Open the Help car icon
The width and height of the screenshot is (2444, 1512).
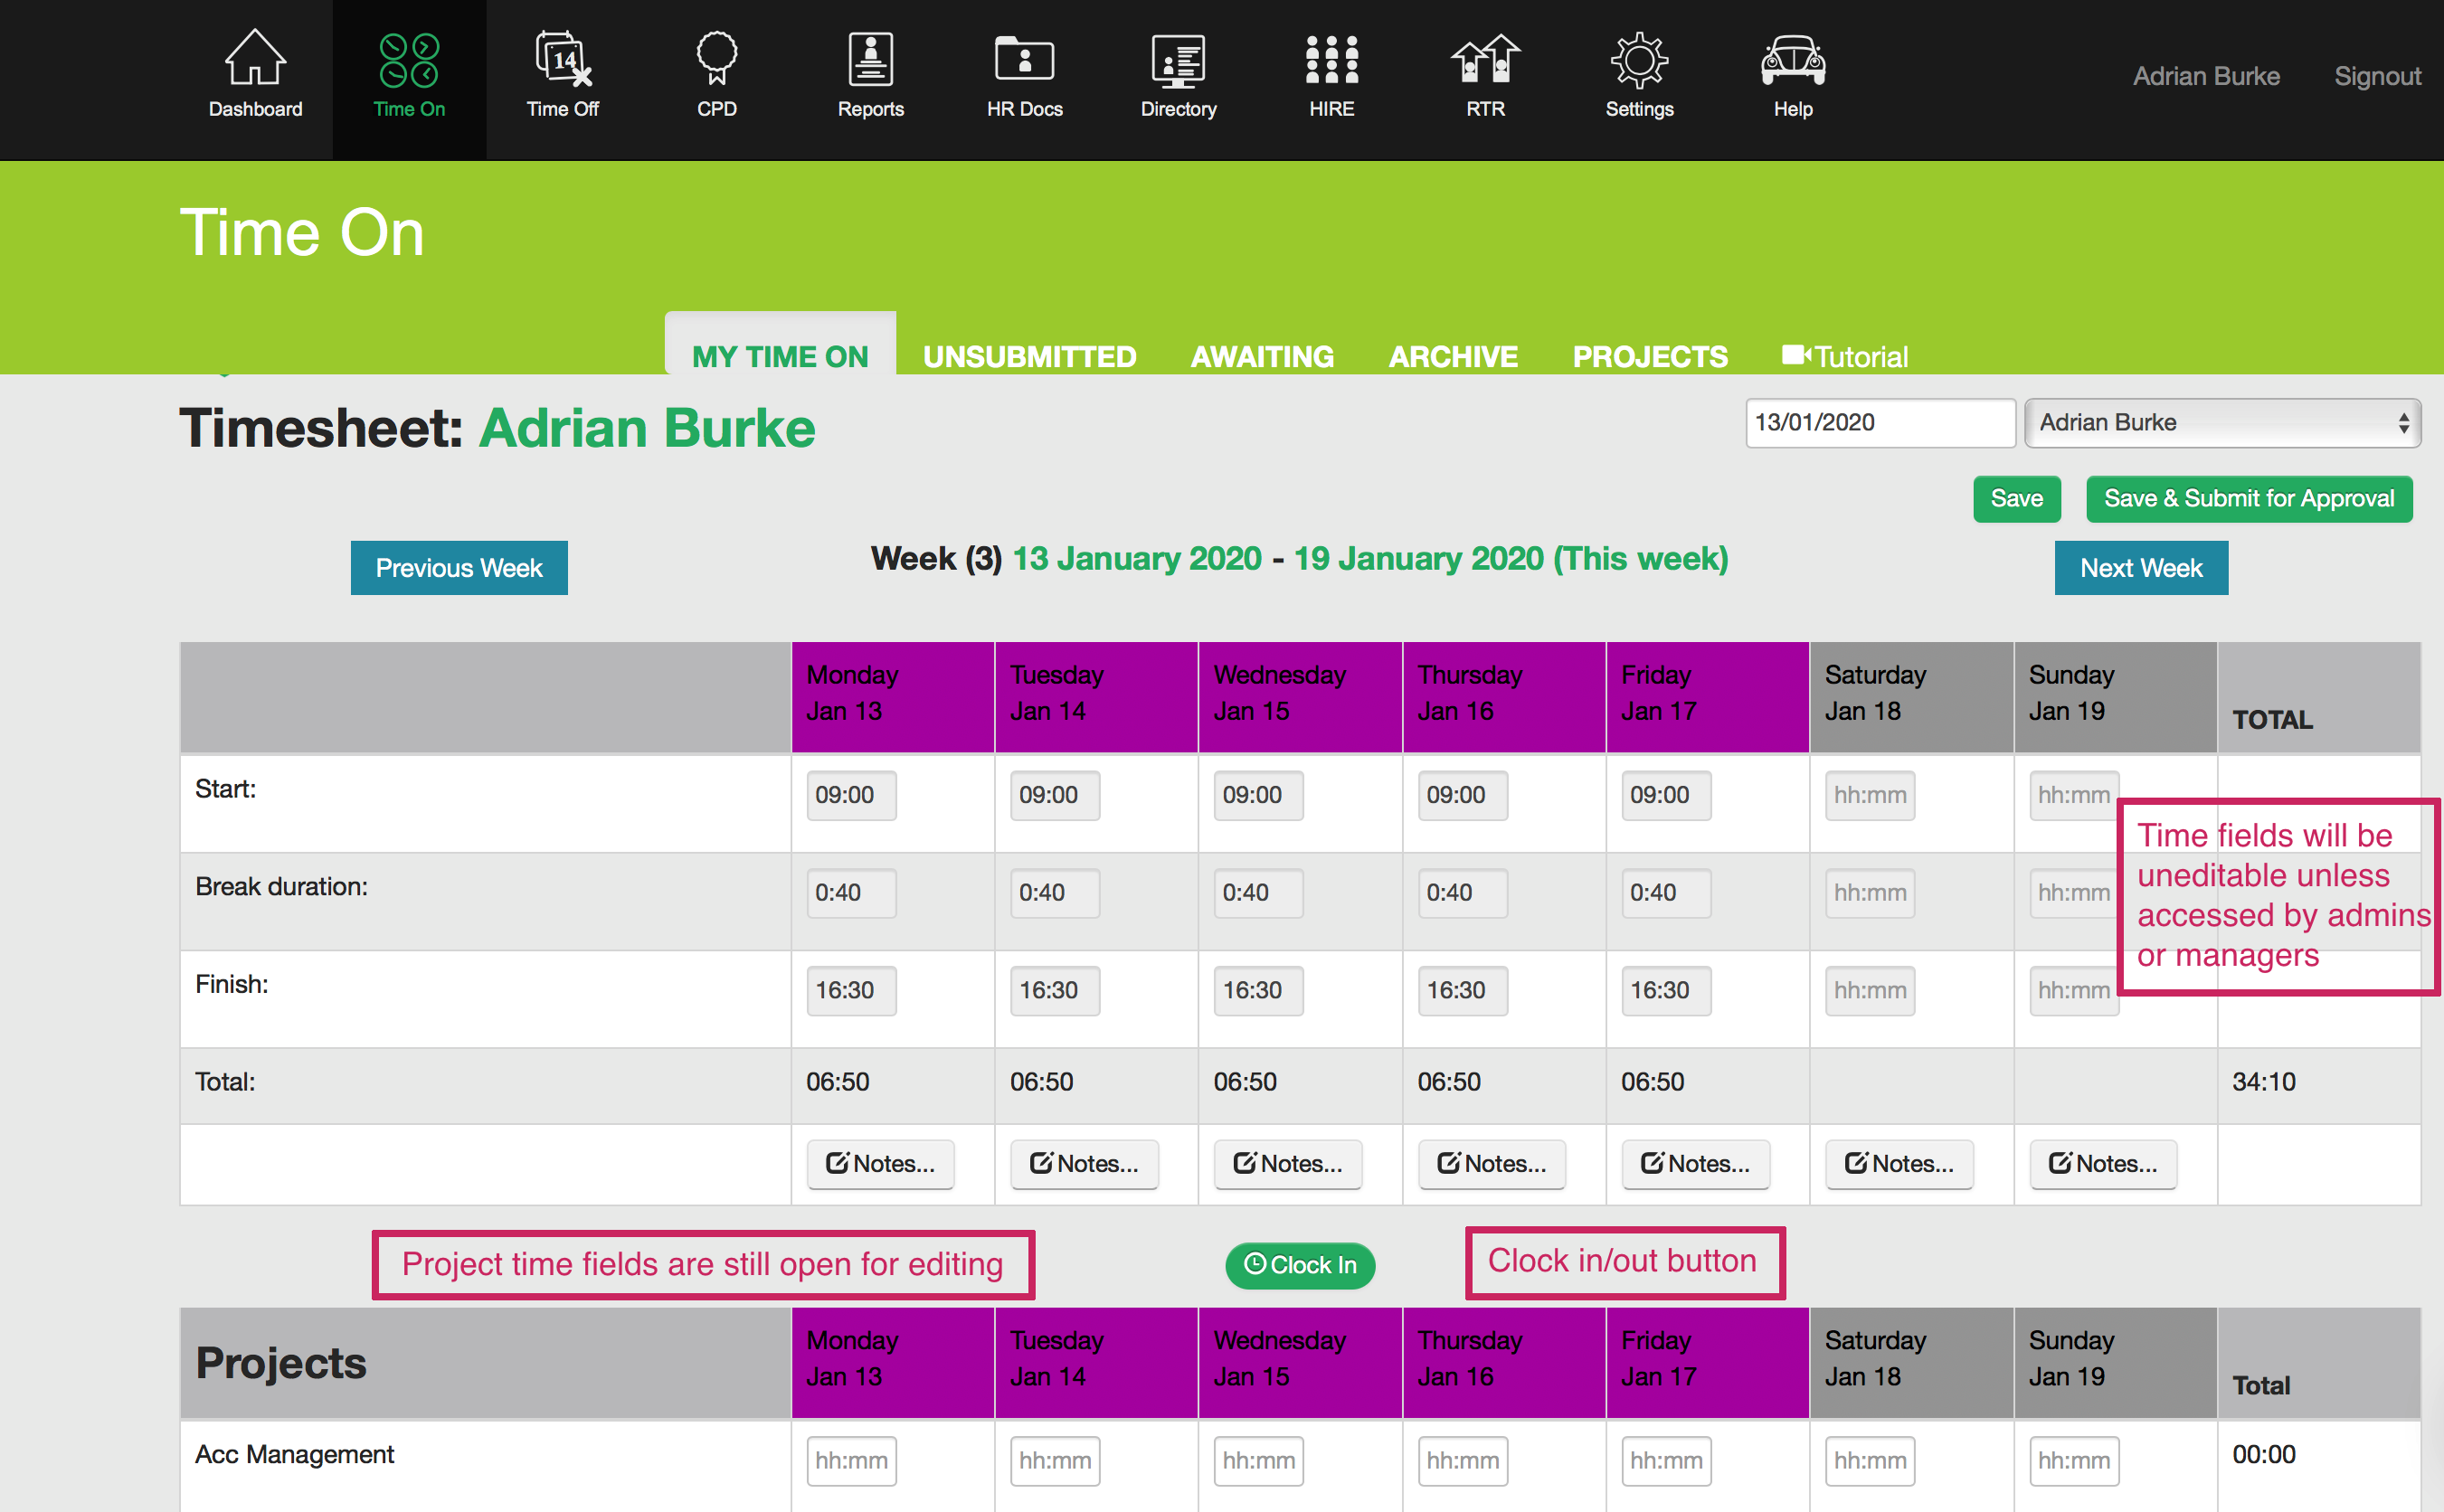(x=1792, y=60)
